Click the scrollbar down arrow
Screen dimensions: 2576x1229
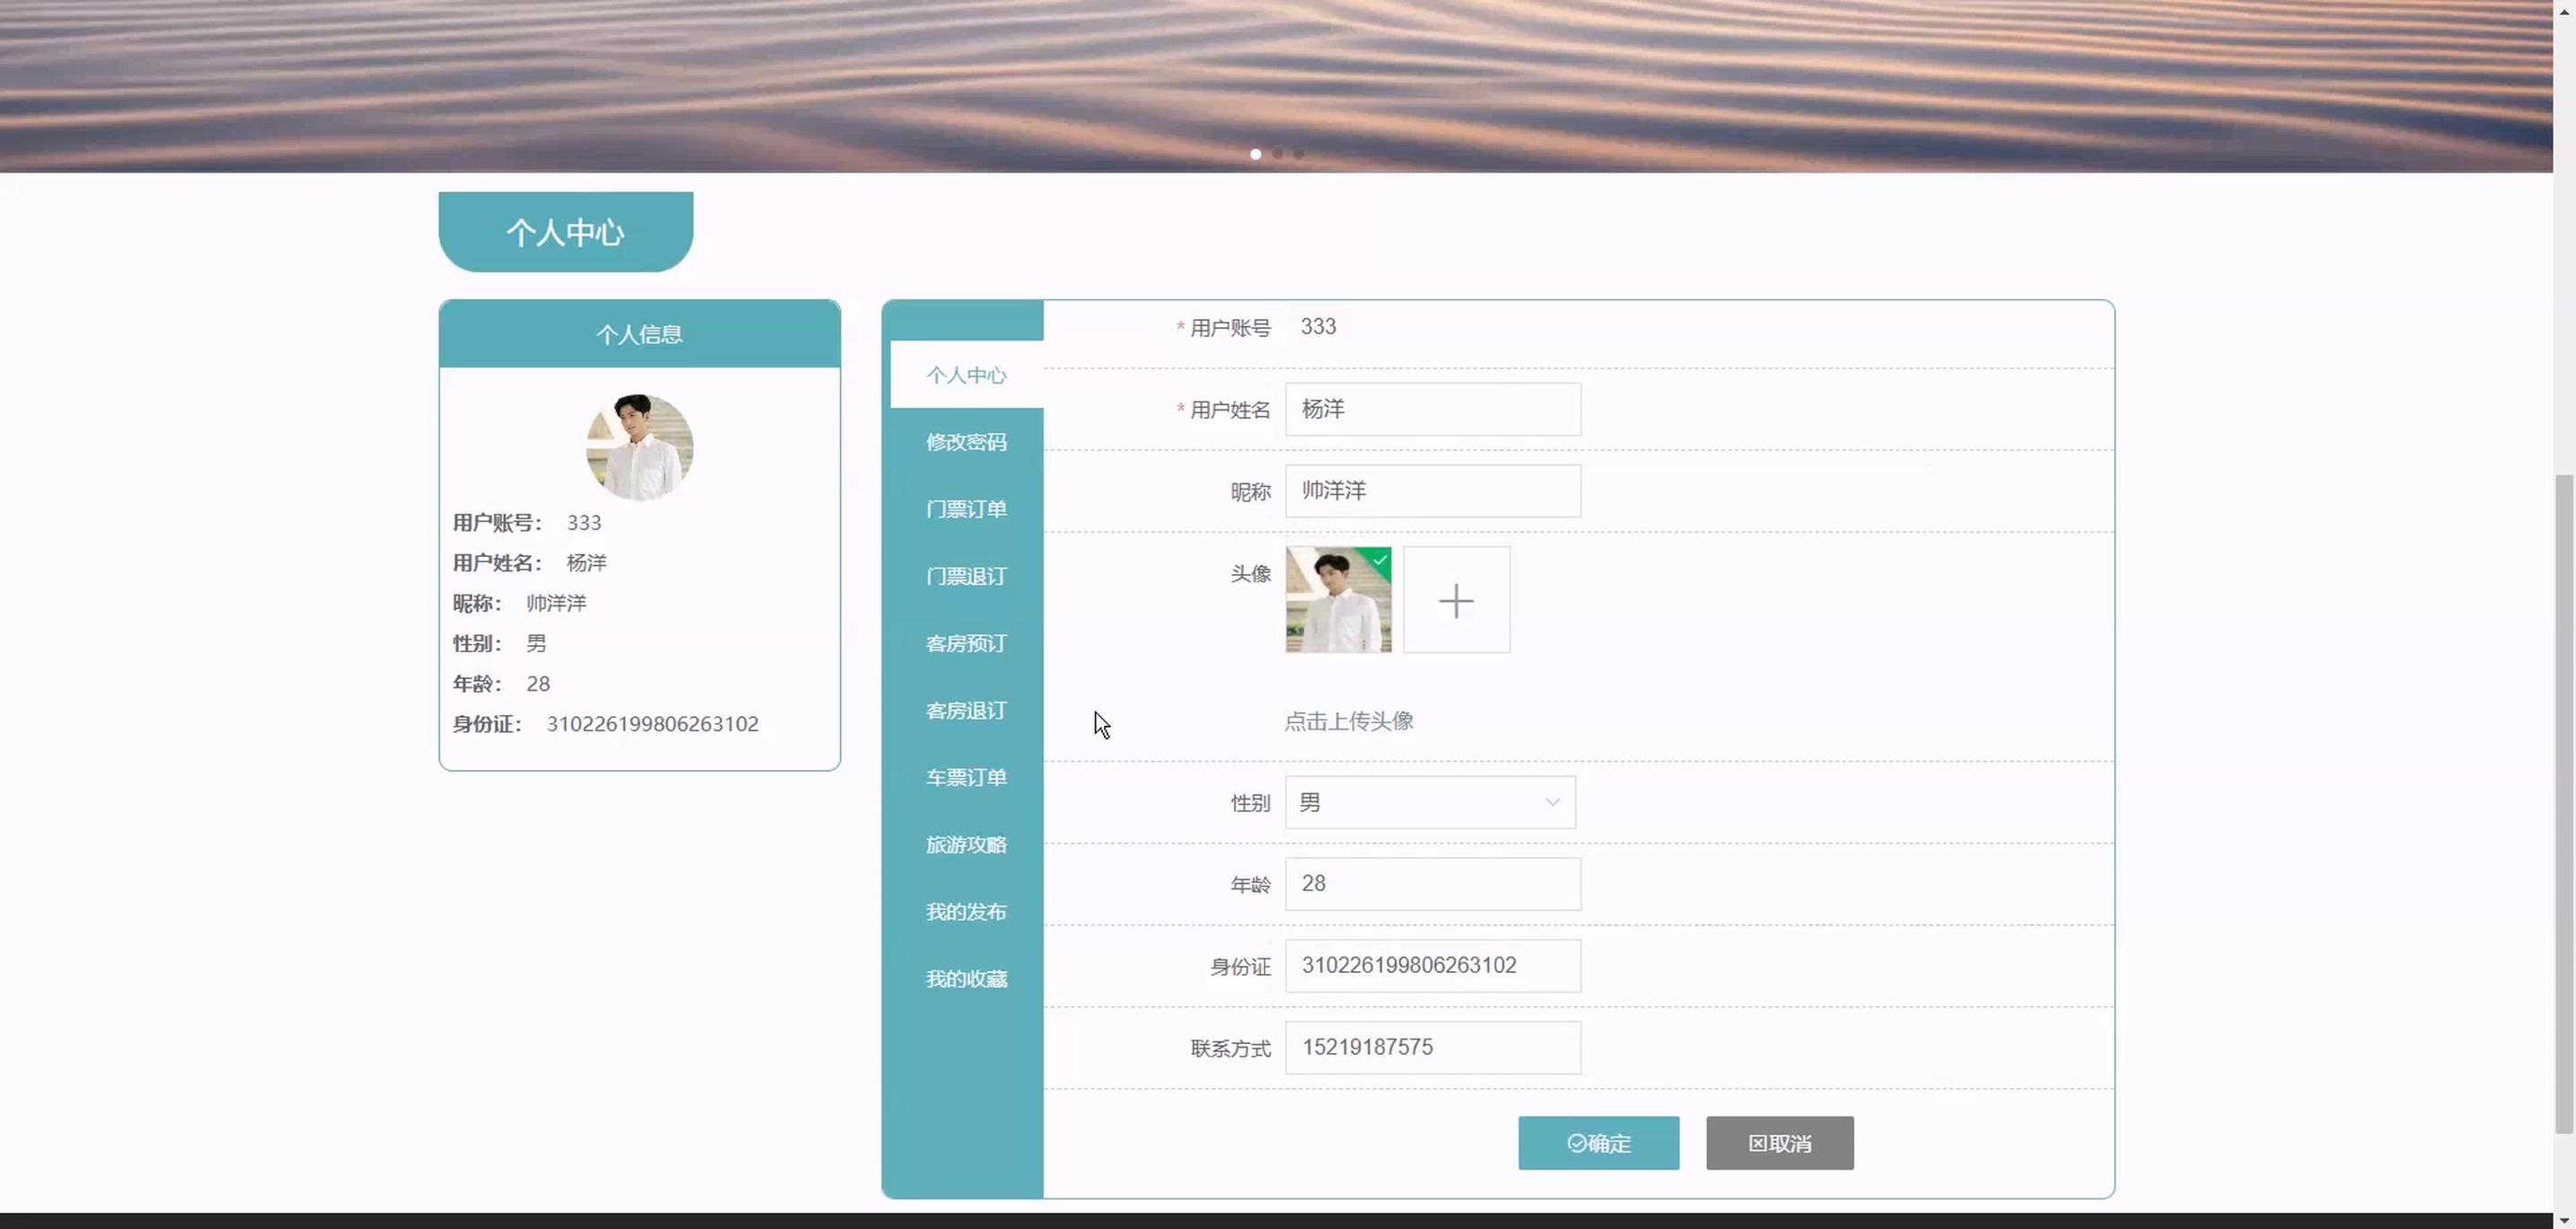[x=2564, y=1220]
